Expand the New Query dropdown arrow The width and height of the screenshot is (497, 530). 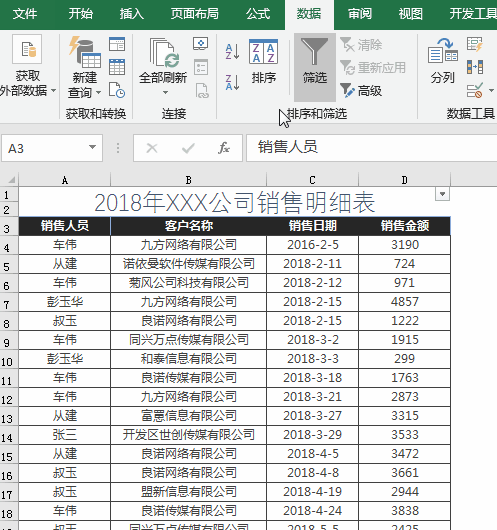(x=98, y=92)
